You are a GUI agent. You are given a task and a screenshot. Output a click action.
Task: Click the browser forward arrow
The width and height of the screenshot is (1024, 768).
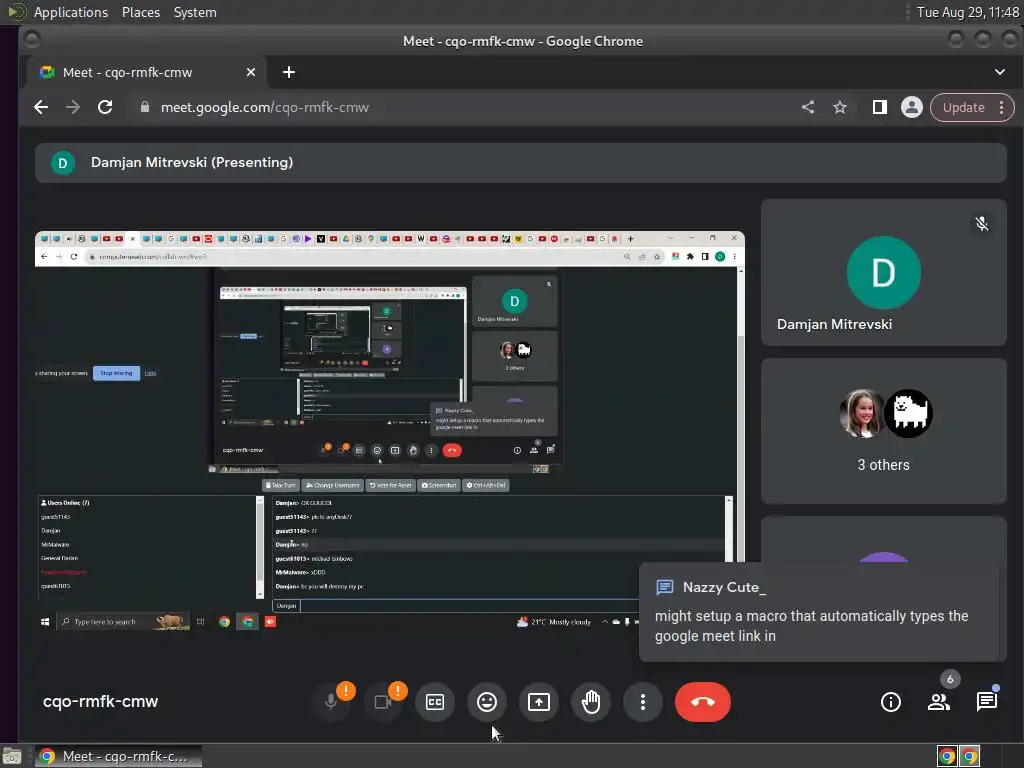[73, 107]
